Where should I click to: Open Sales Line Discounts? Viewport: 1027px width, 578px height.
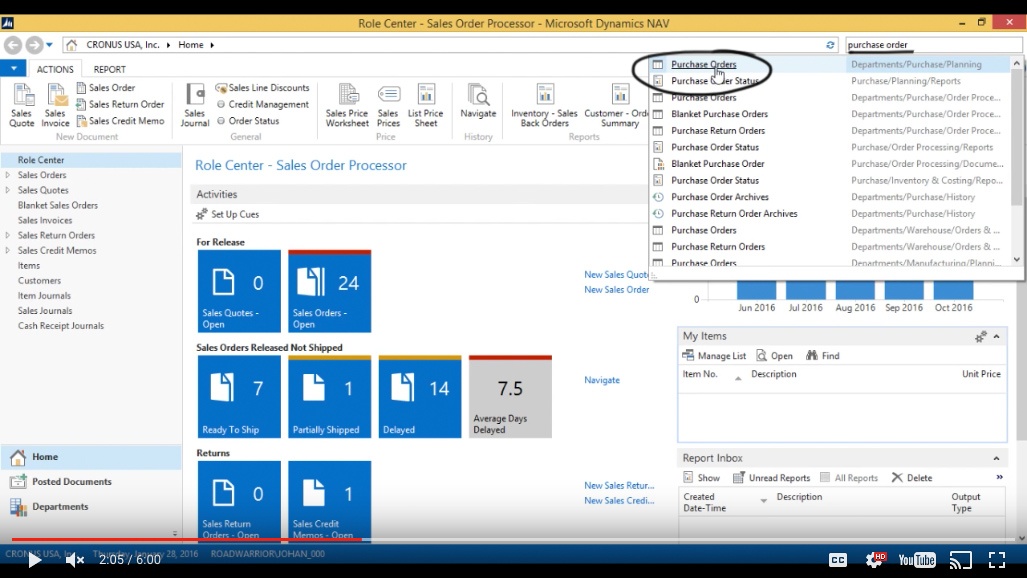coord(262,87)
